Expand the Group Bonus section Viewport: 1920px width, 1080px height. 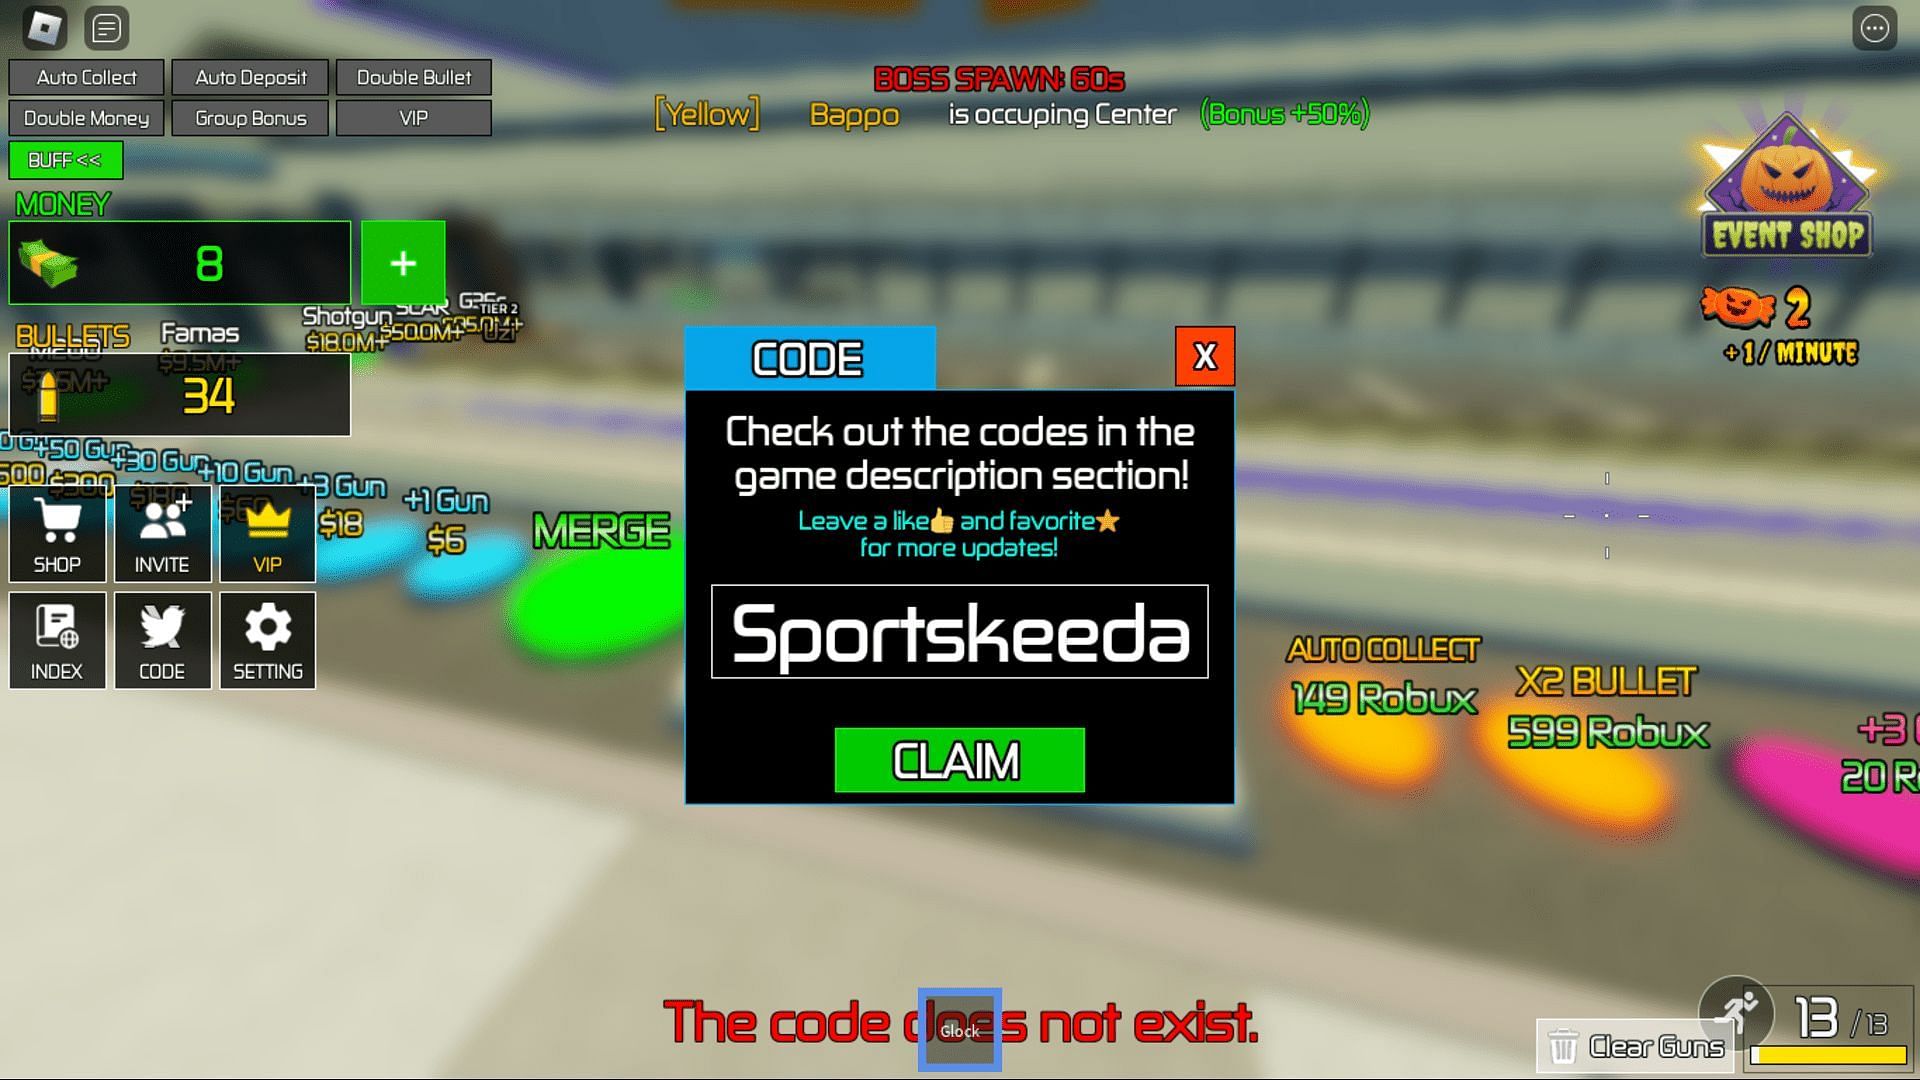(249, 117)
